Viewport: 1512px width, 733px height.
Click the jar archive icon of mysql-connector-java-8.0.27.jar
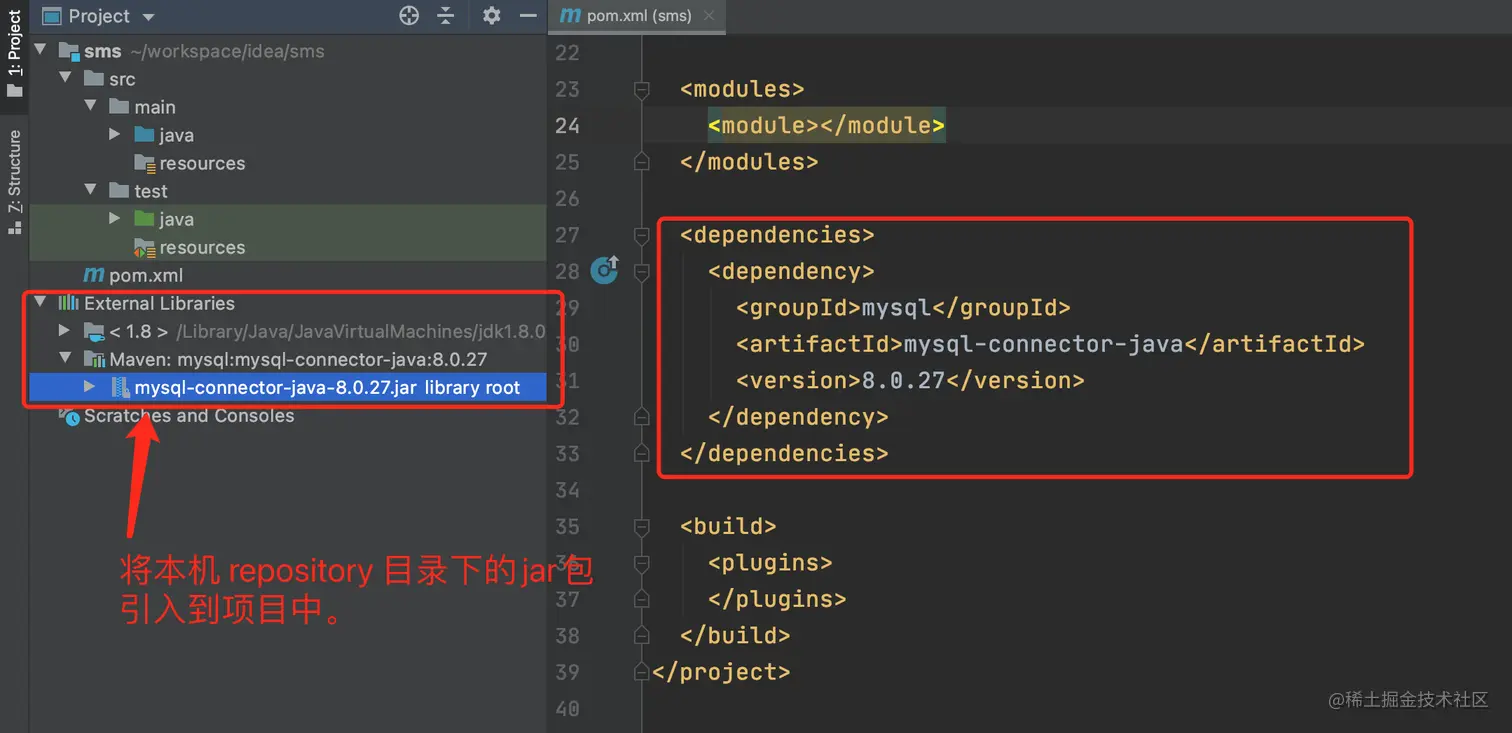pos(120,387)
